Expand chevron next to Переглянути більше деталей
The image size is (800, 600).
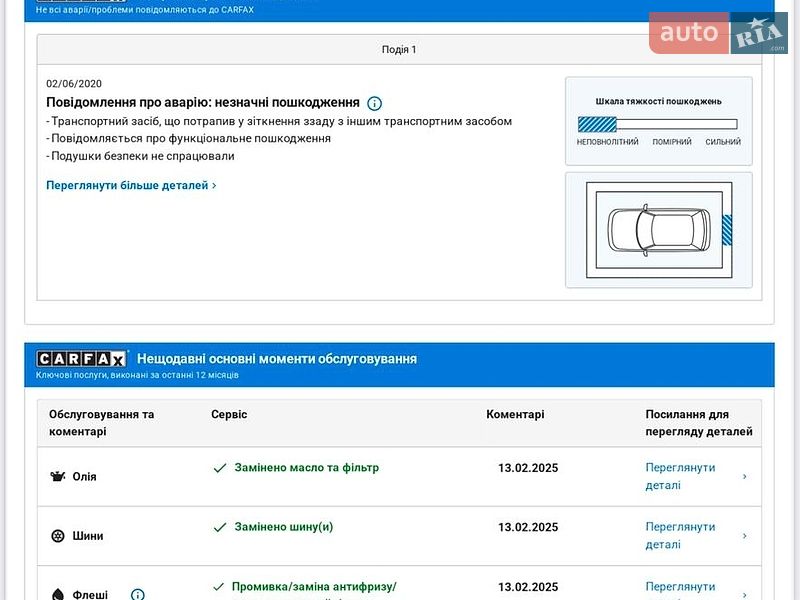pyautogui.click(x=214, y=186)
